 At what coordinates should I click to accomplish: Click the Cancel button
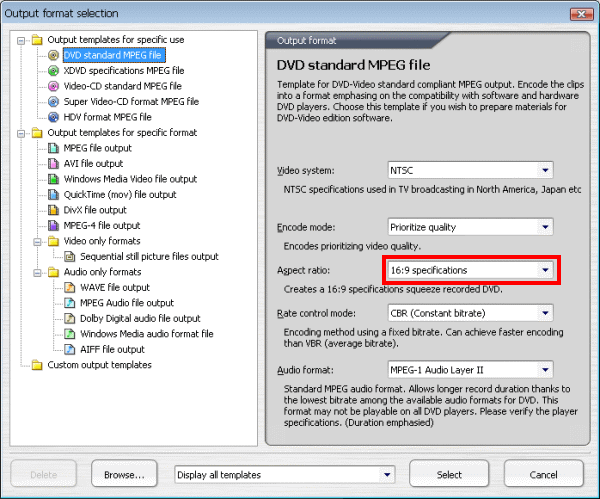point(543,475)
